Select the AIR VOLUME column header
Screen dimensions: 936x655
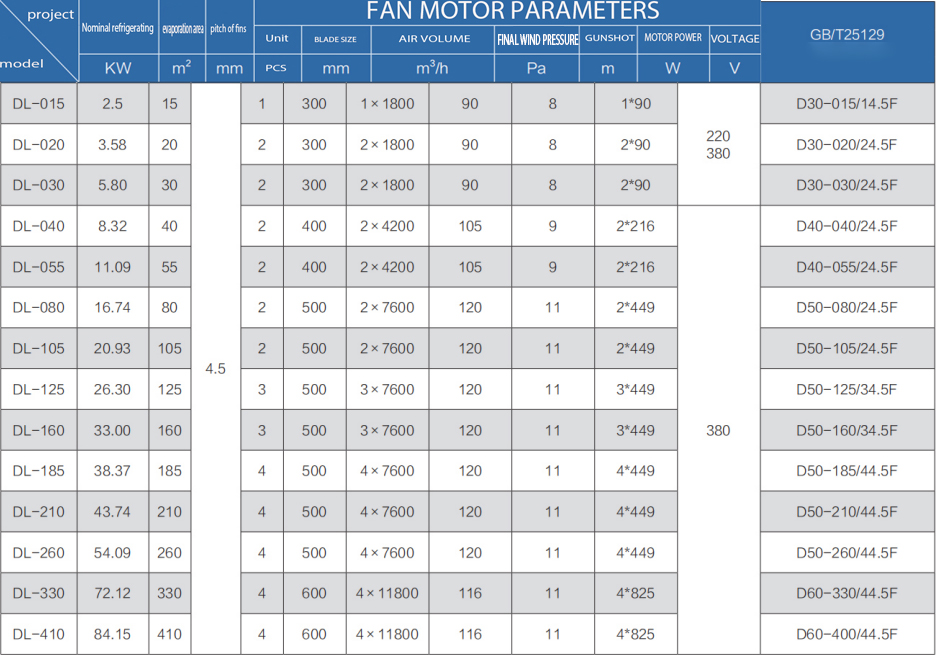[434, 39]
